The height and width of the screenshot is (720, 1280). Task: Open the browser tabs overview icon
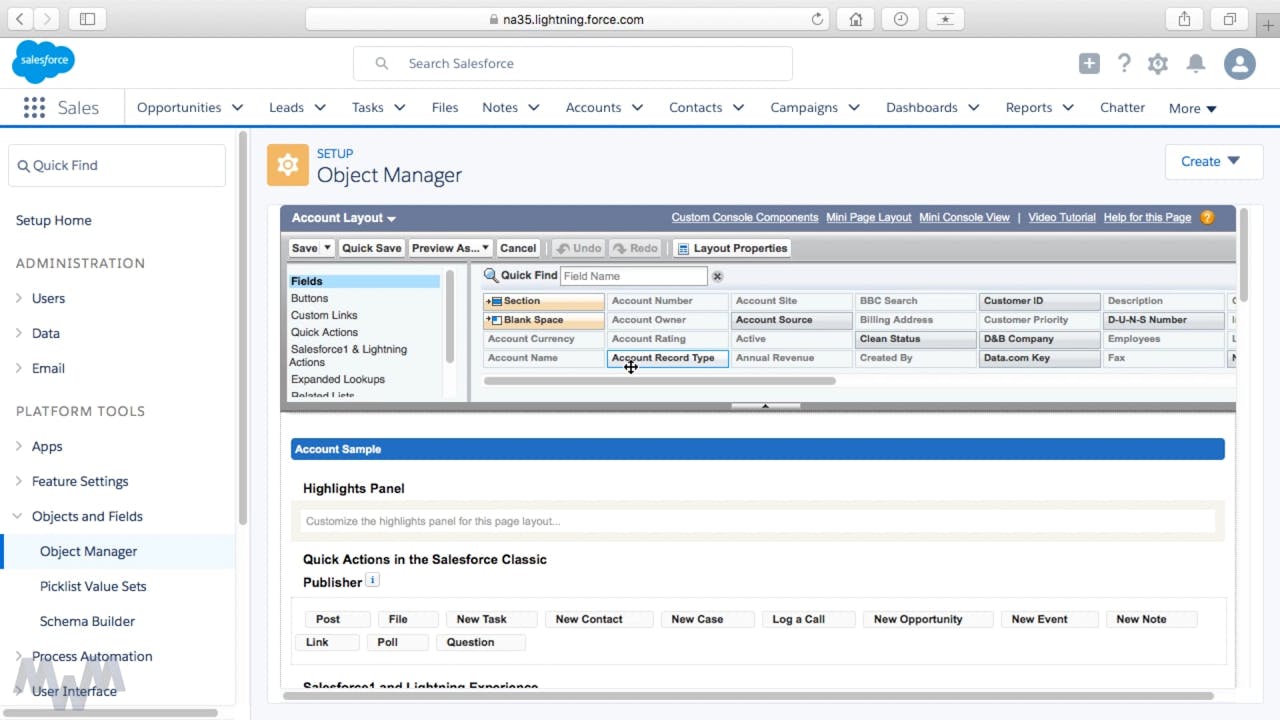(x=1230, y=19)
